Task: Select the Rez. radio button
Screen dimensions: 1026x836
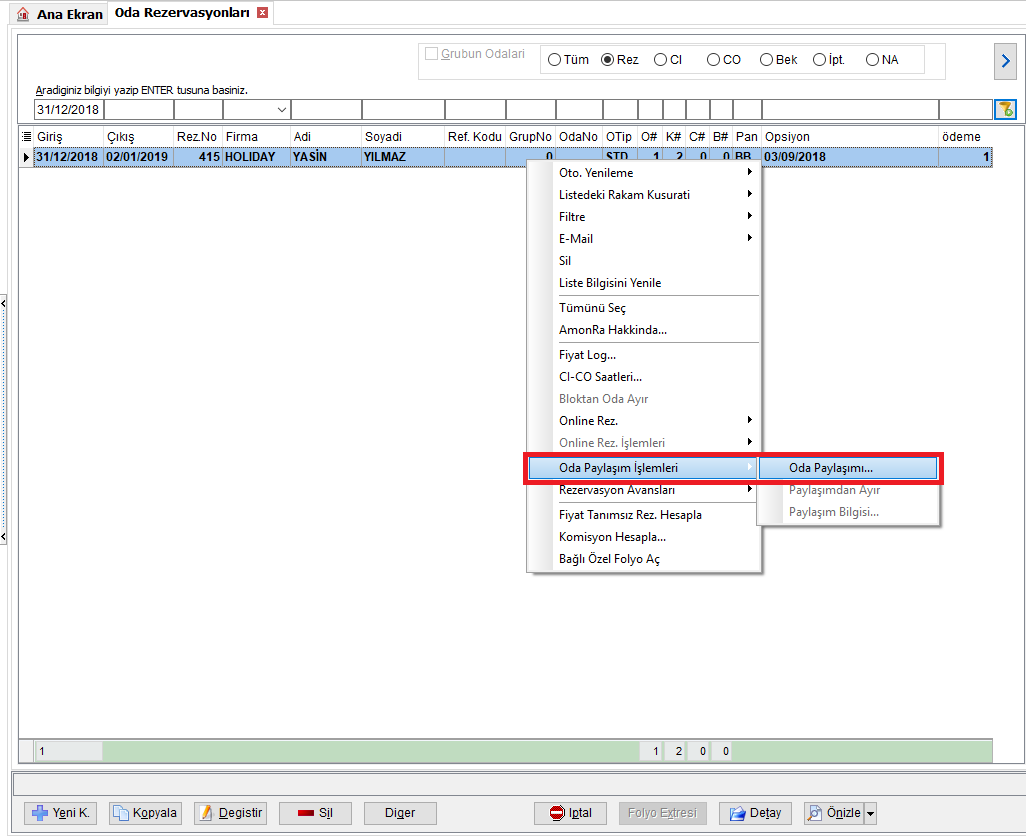Action: [x=607, y=60]
